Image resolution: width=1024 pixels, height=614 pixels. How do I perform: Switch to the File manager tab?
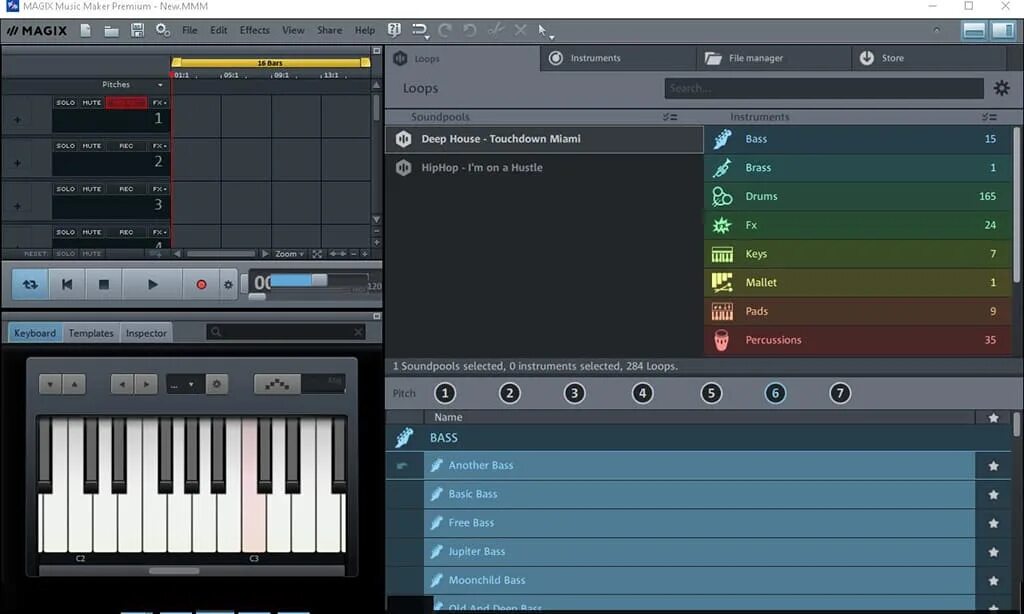(774, 58)
